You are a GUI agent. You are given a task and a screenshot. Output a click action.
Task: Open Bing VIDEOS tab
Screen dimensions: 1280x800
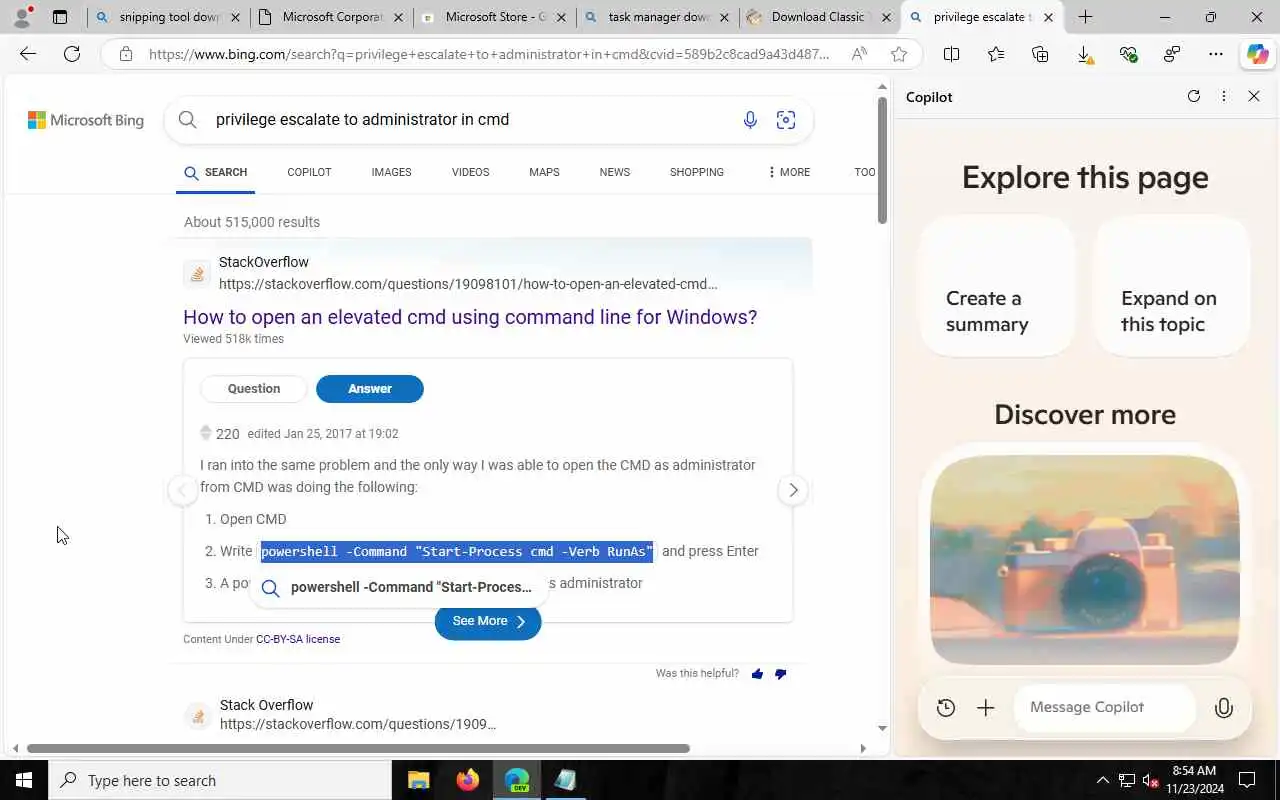[x=470, y=172]
